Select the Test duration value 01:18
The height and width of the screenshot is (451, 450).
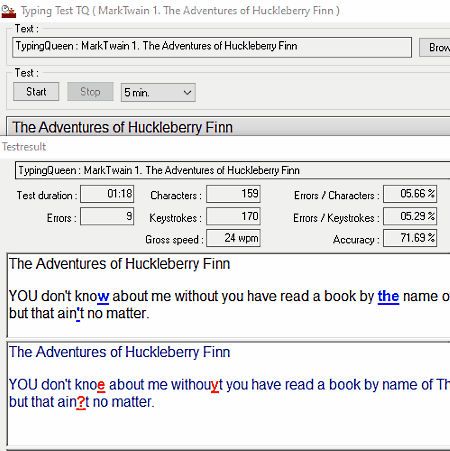click(x=107, y=194)
